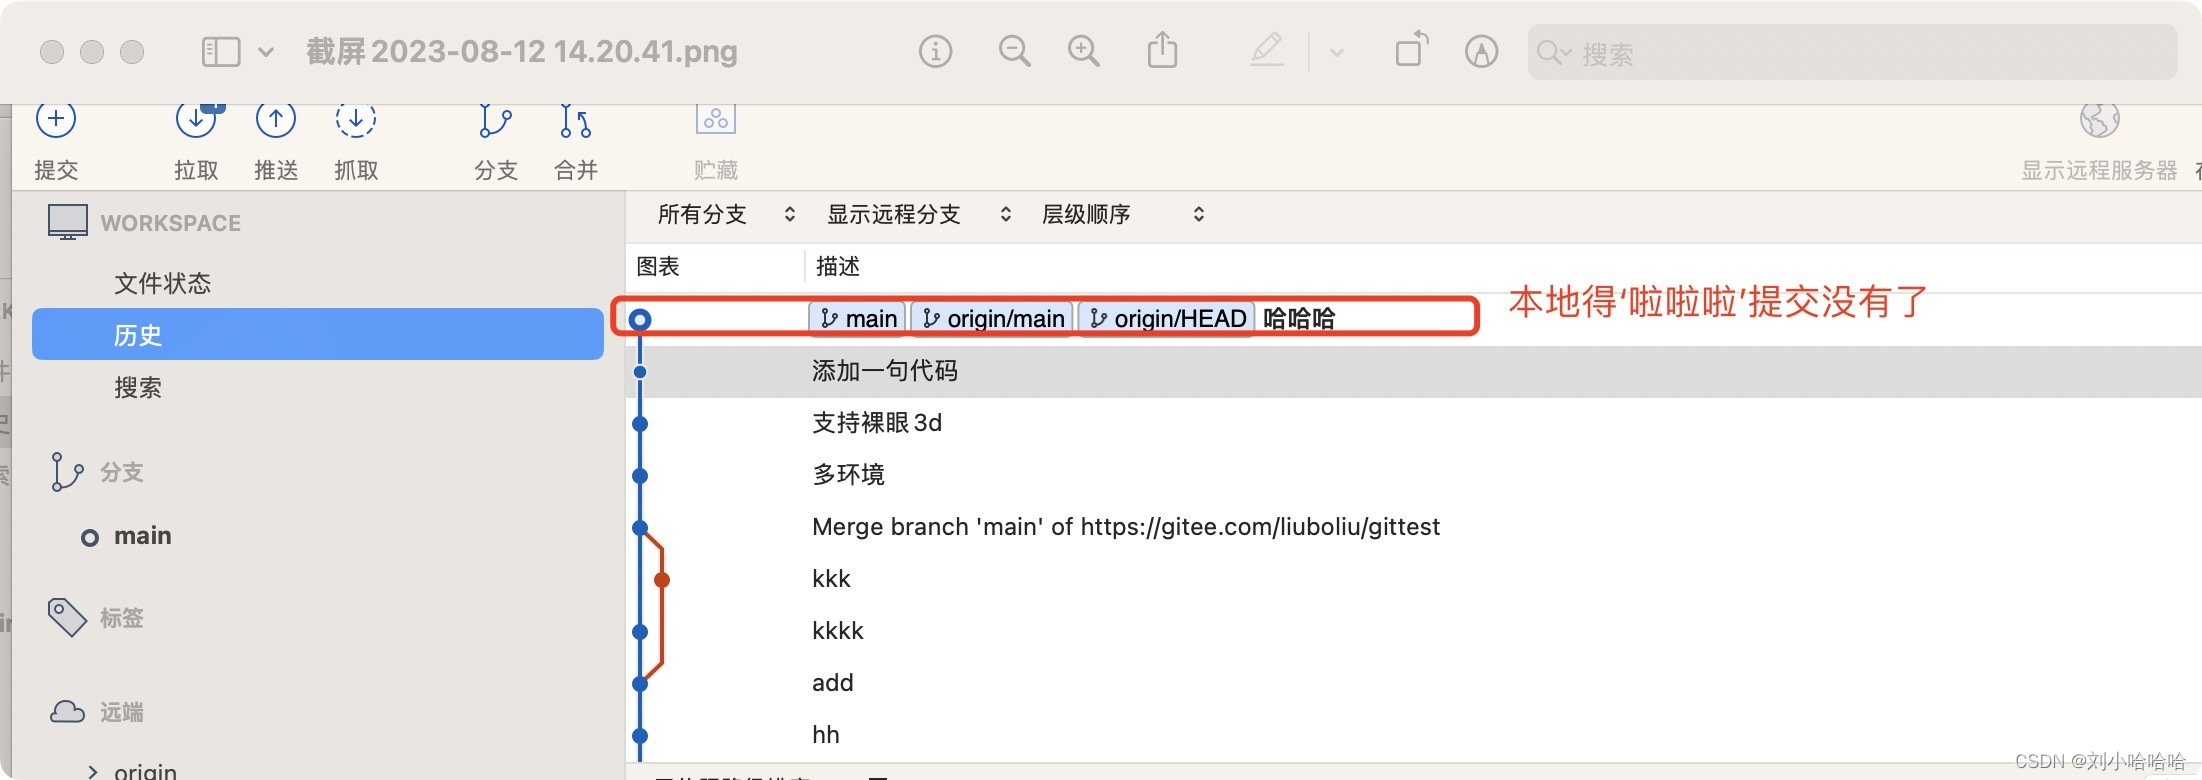This screenshot has height=780, width=2202.
Task: Open Preview's info inspector icon
Action: tap(936, 51)
